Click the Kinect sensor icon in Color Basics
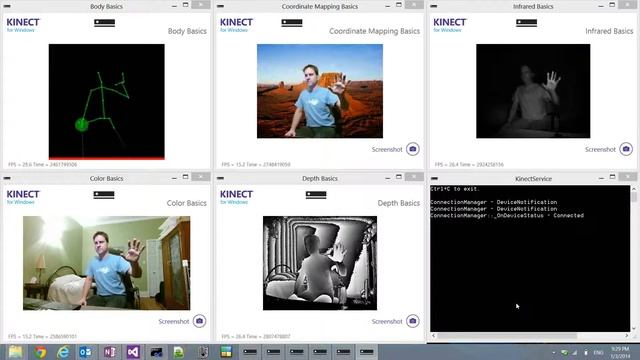The image size is (640, 360). [x=104, y=195]
